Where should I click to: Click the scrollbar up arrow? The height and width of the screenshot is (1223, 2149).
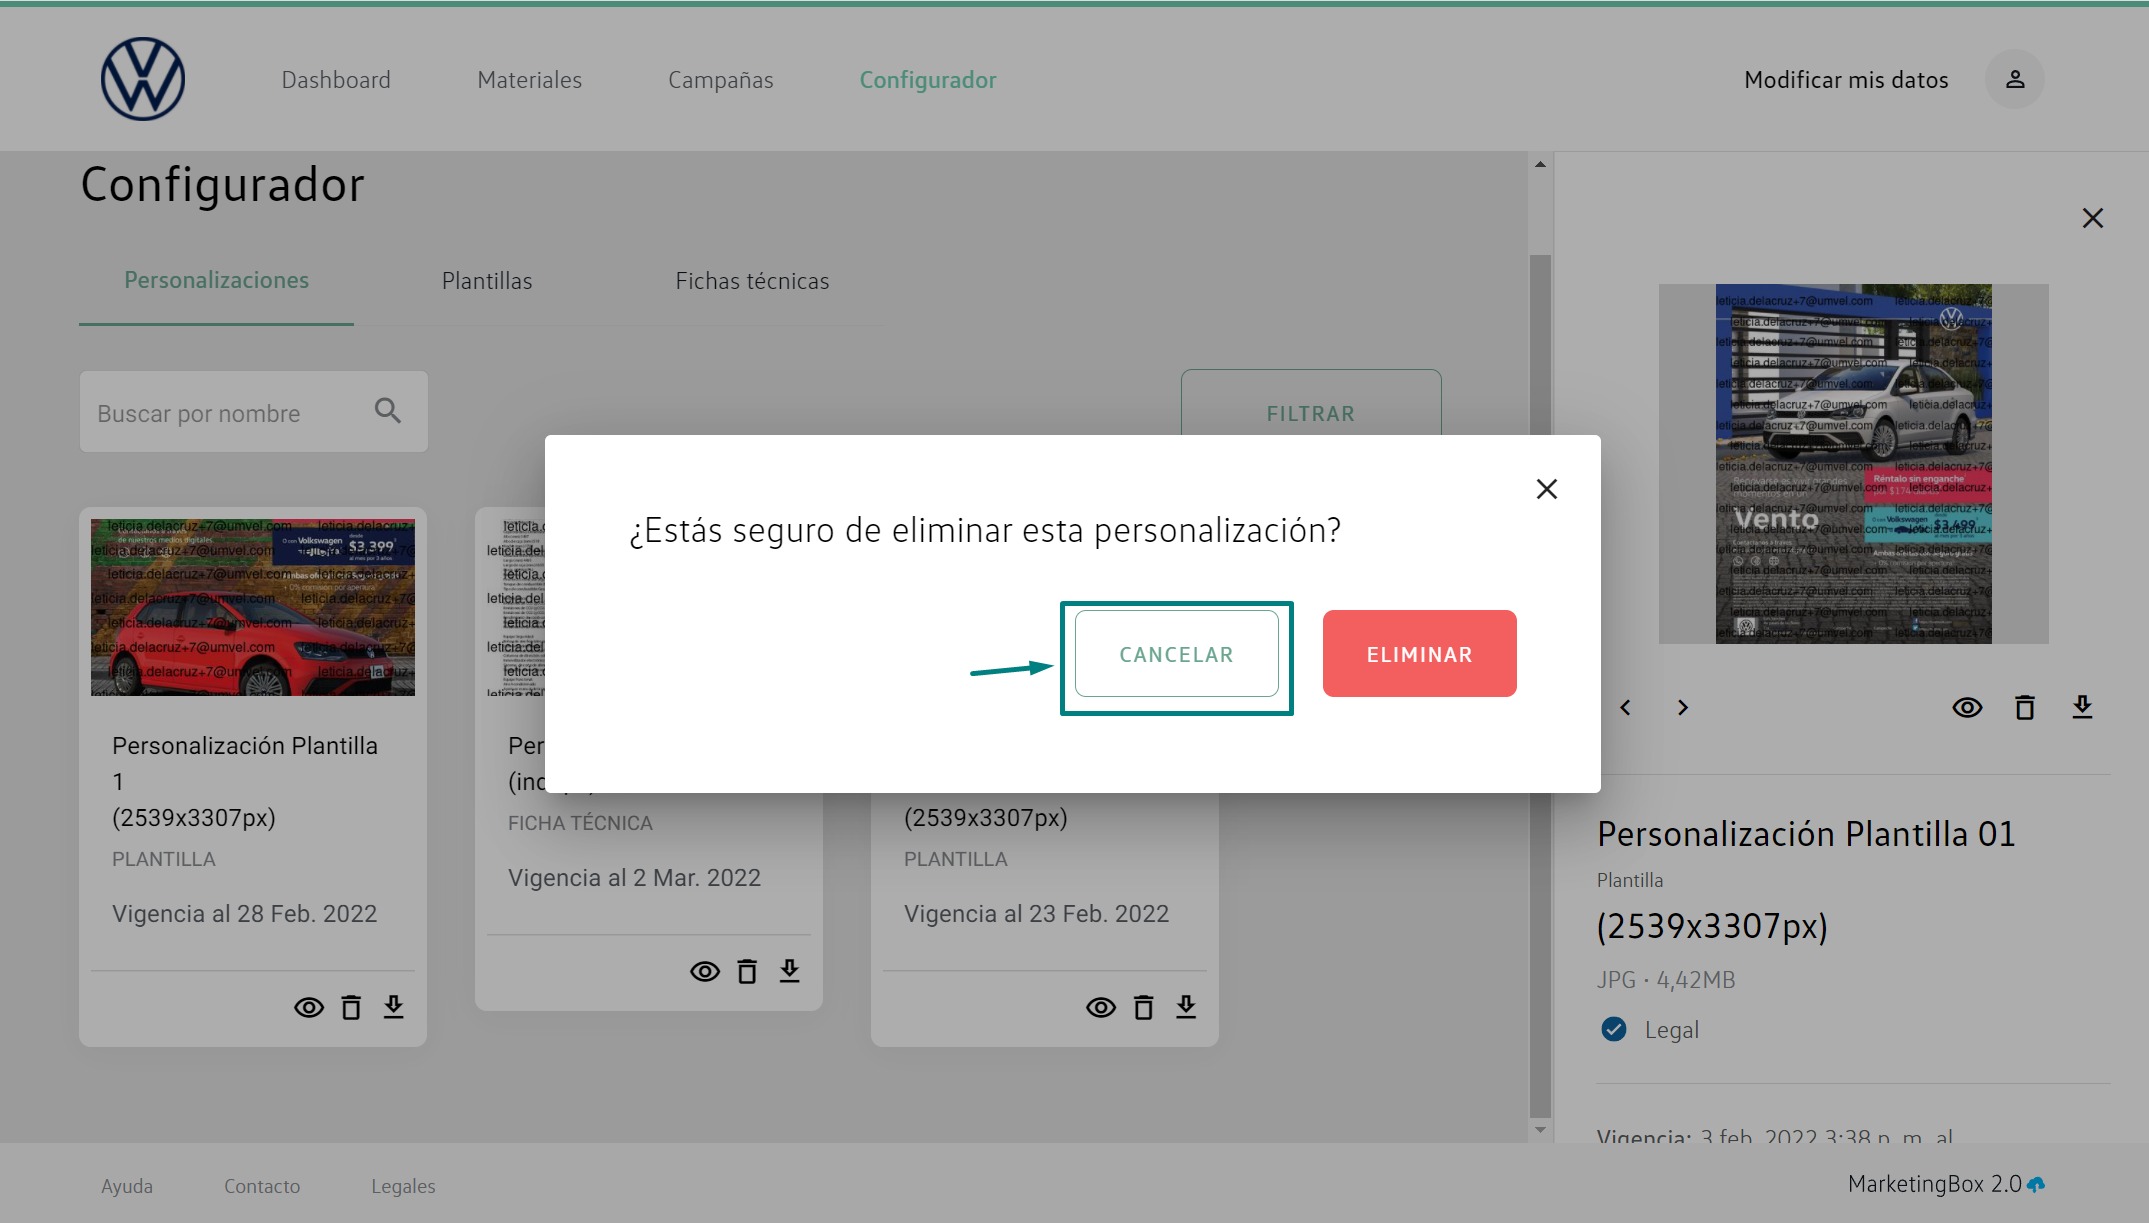pyautogui.click(x=1540, y=164)
